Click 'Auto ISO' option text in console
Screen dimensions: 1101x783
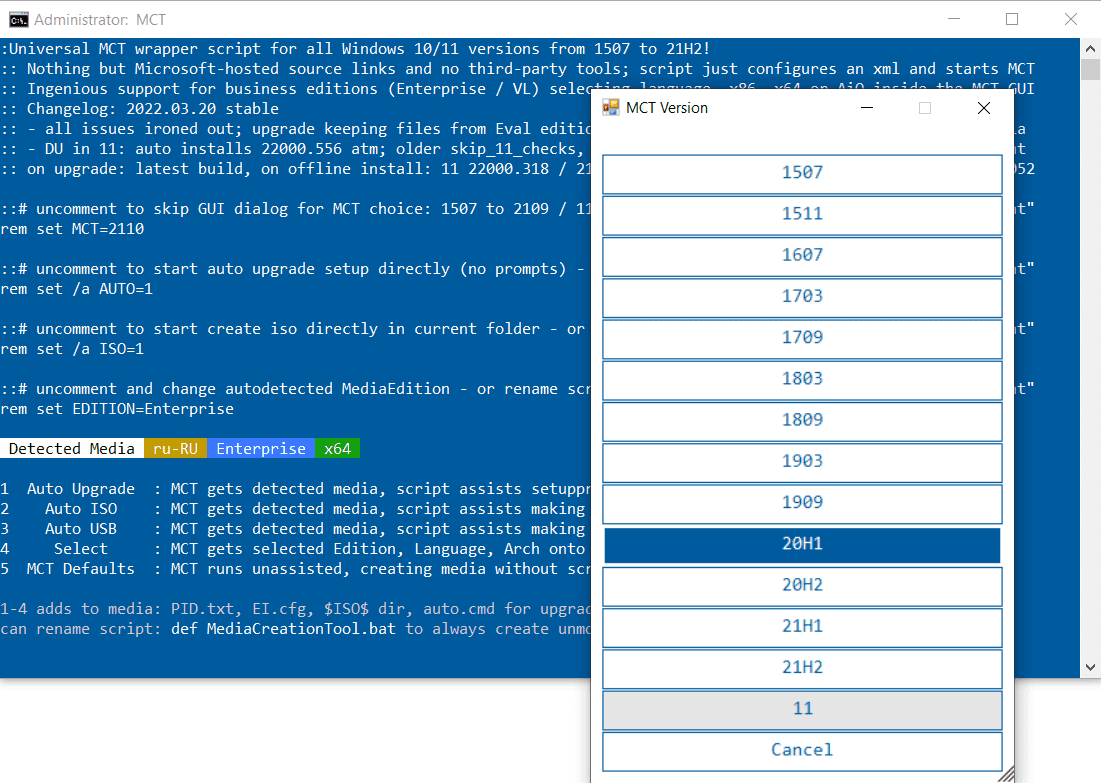(81, 508)
